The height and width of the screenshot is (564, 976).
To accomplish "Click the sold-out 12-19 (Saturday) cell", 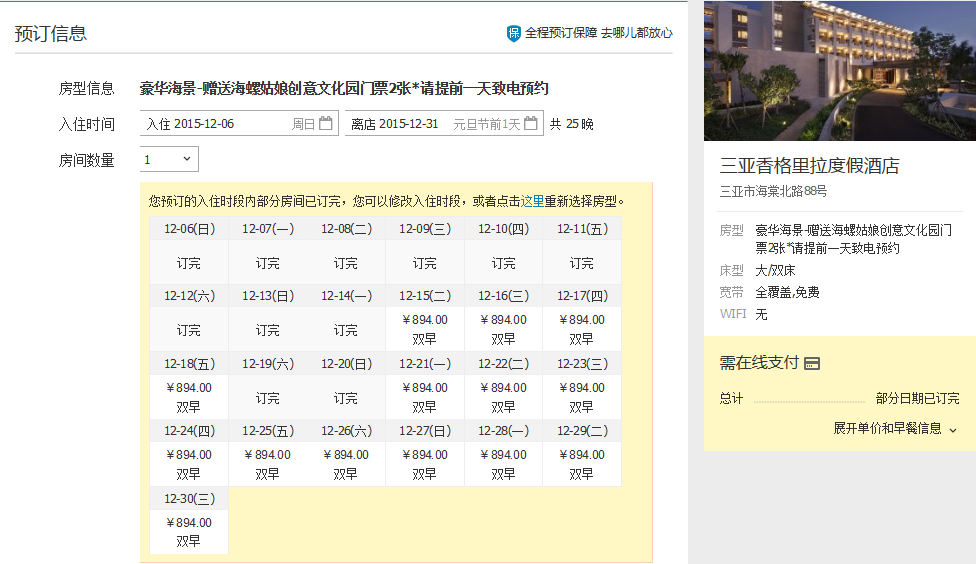I will coord(267,397).
